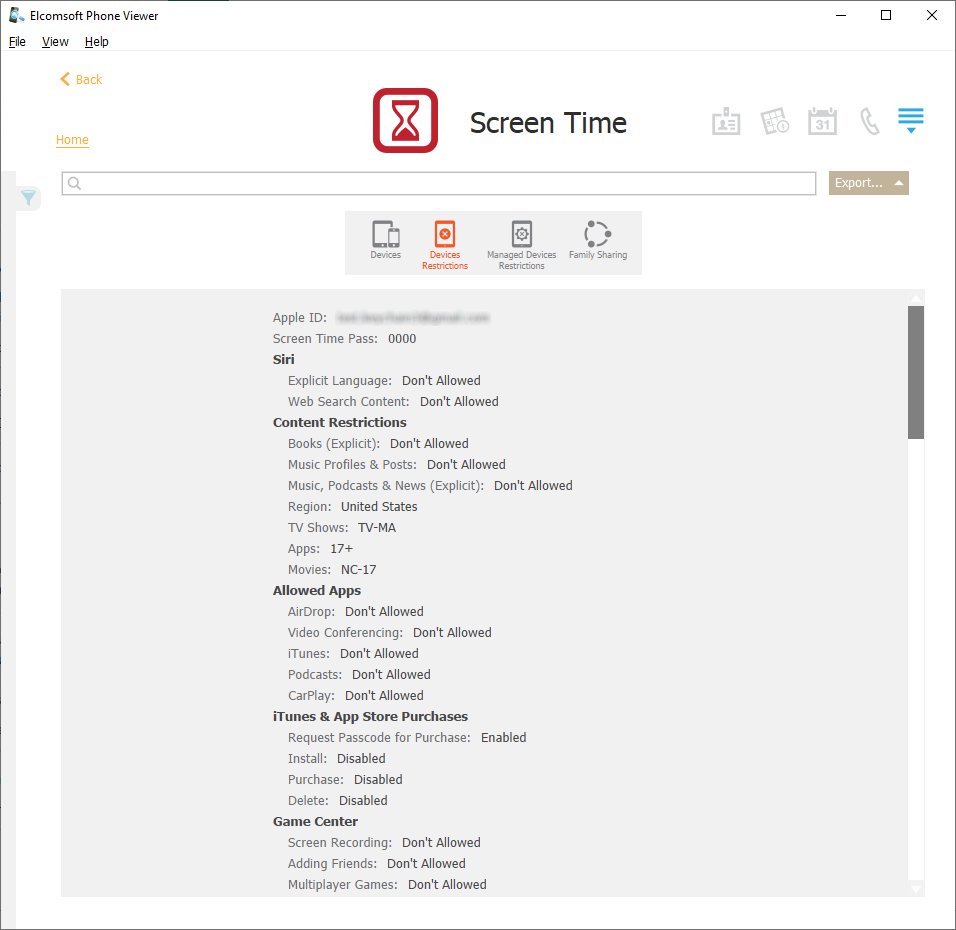Viewport: 956px width, 930px height.
Task: Toggle the filter funnel icon
Action: point(29,198)
